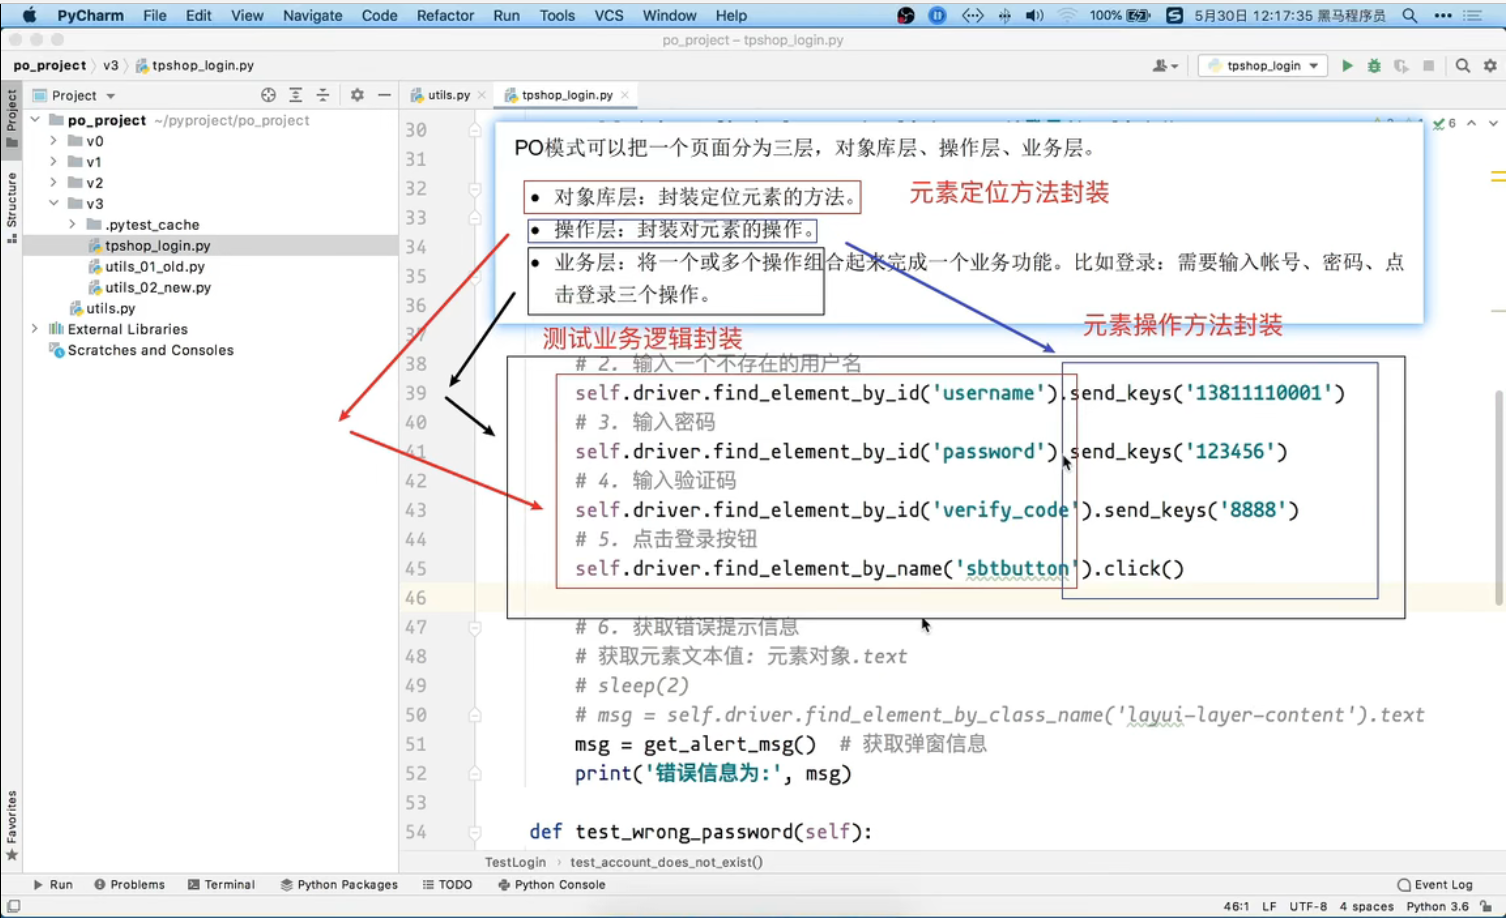Viewport: 1506px width, 918px height.
Task: Close the tpshop_login.py editor tab
Action: coord(625,95)
